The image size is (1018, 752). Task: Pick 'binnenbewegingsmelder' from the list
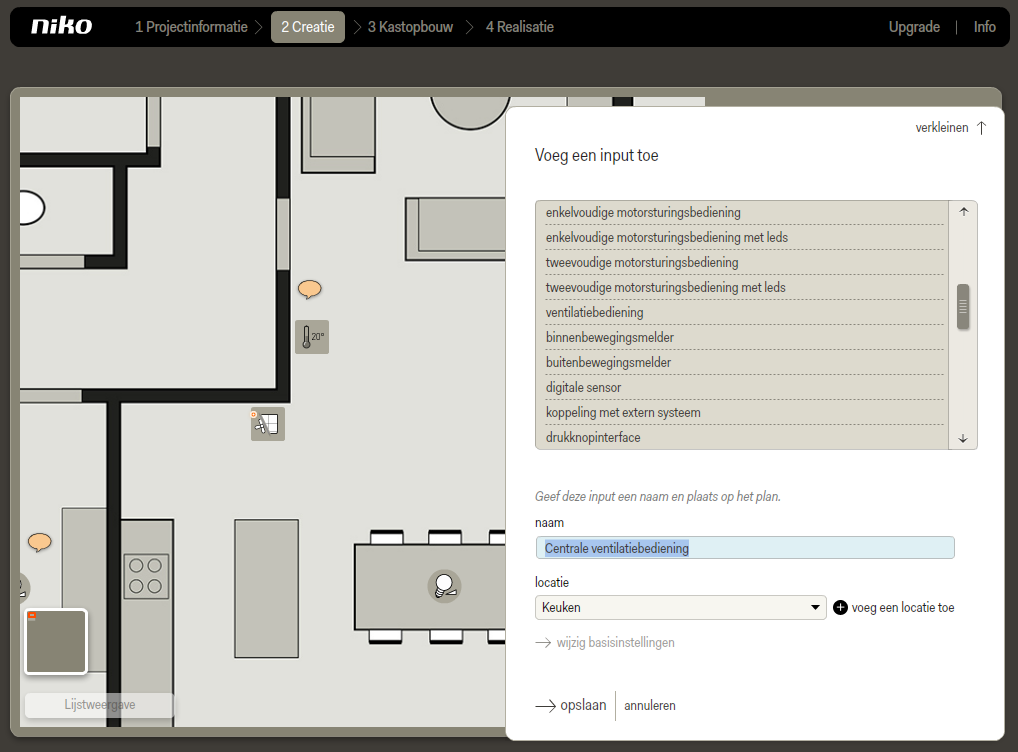point(745,338)
